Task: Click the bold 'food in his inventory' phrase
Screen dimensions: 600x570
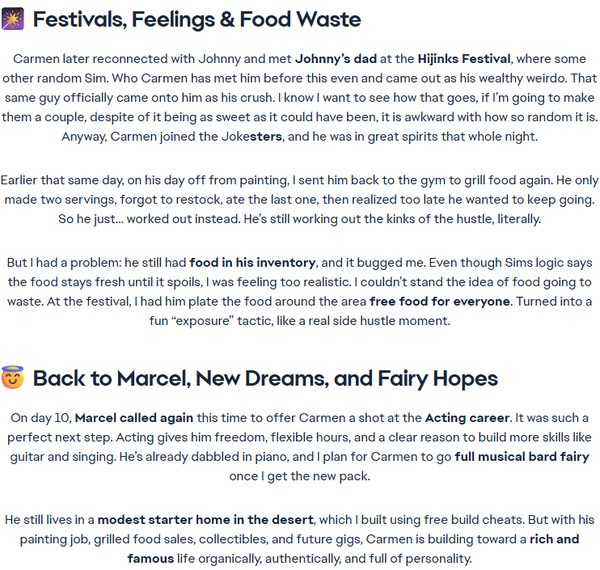Action: 252,262
